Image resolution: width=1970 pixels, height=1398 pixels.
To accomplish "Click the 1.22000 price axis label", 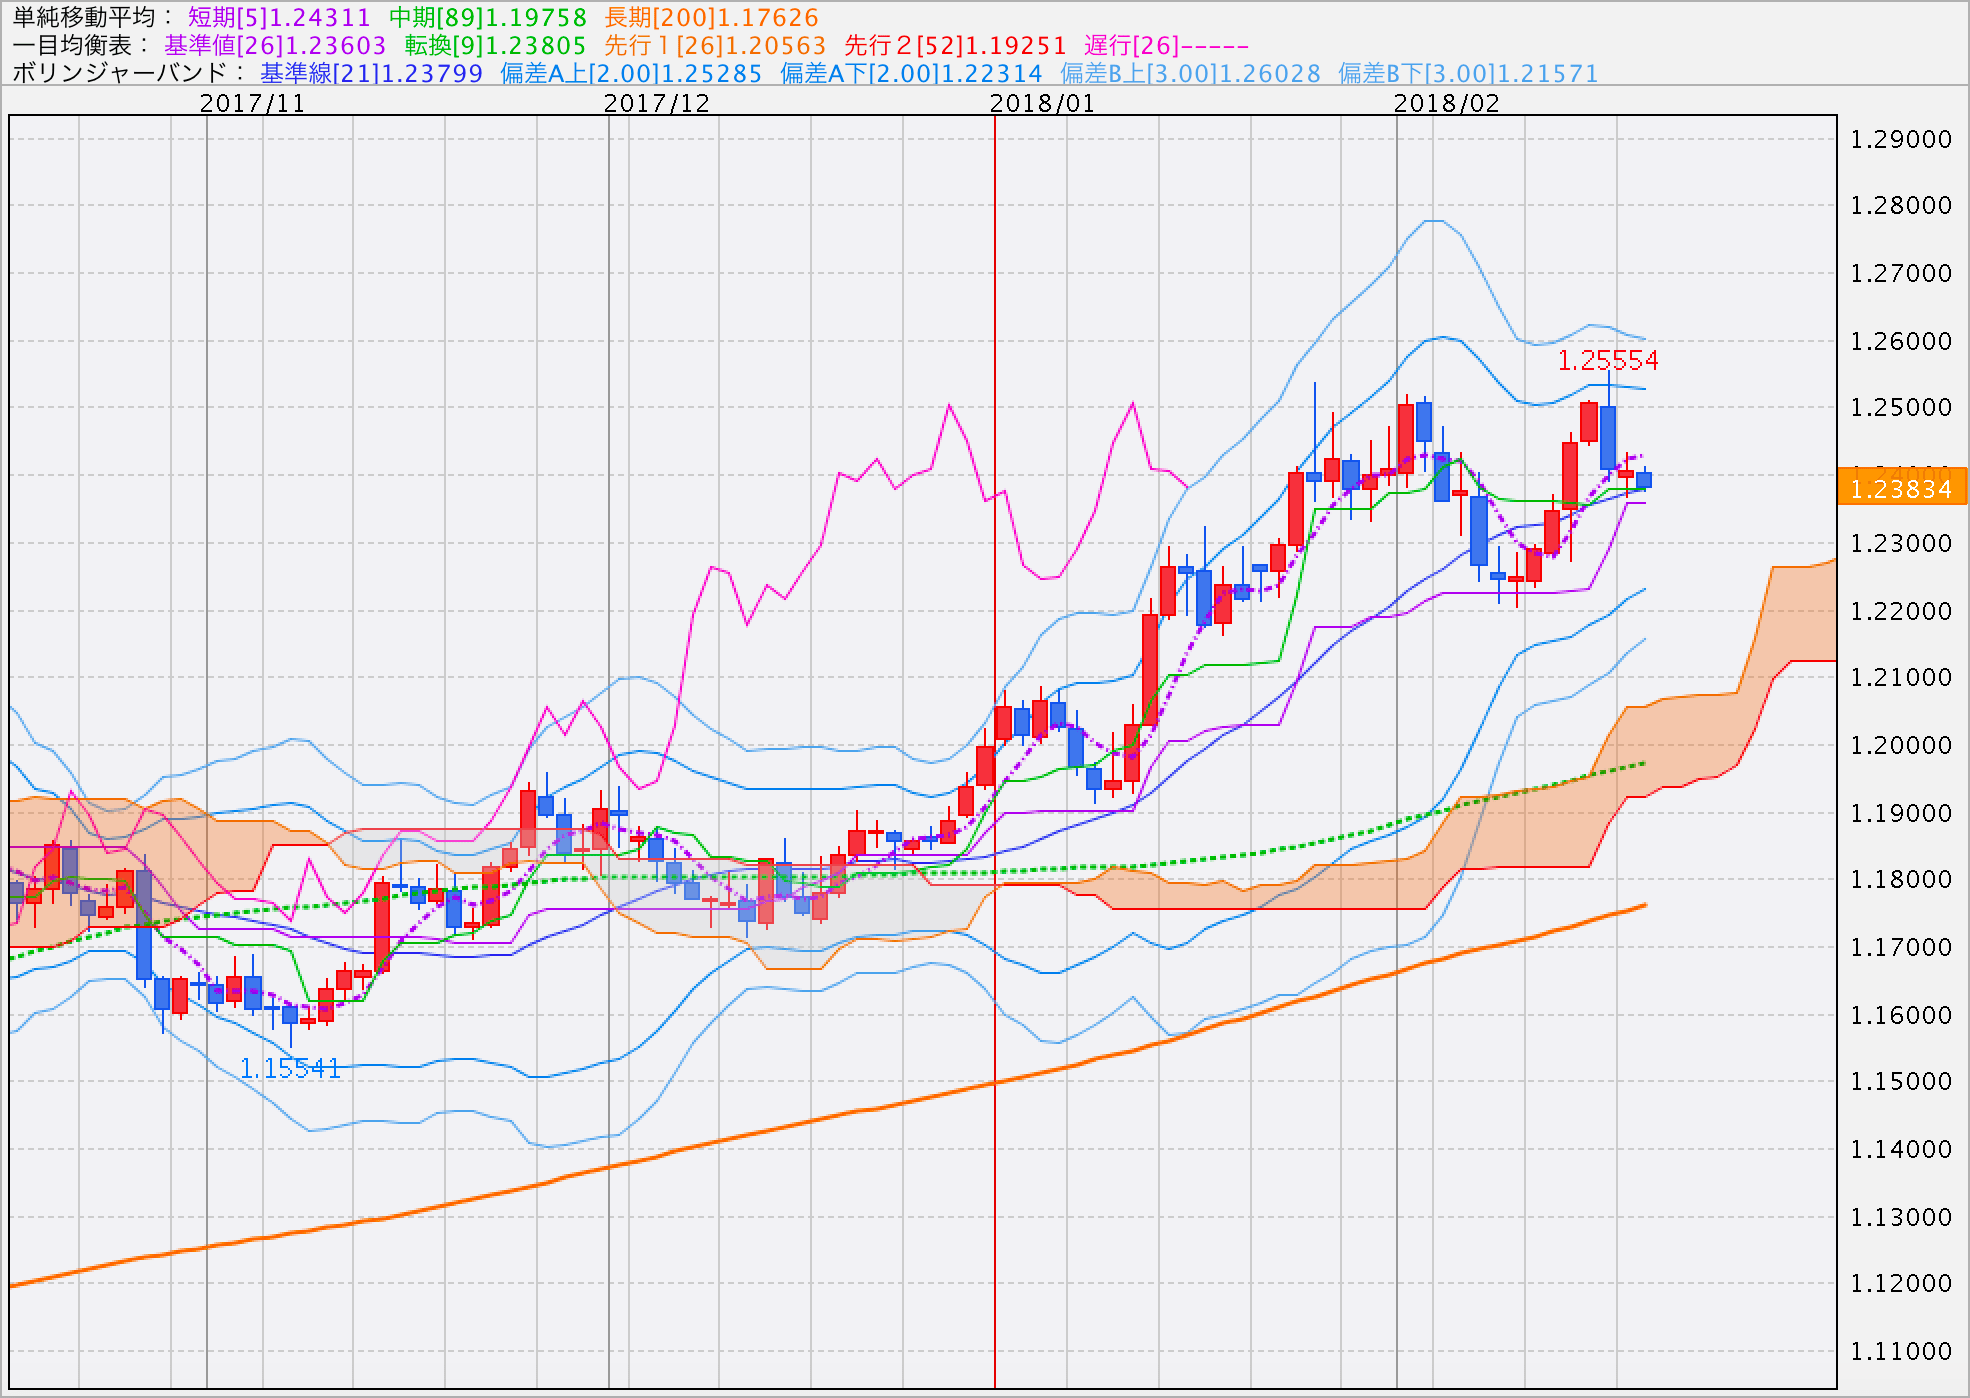I will tap(1901, 611).
